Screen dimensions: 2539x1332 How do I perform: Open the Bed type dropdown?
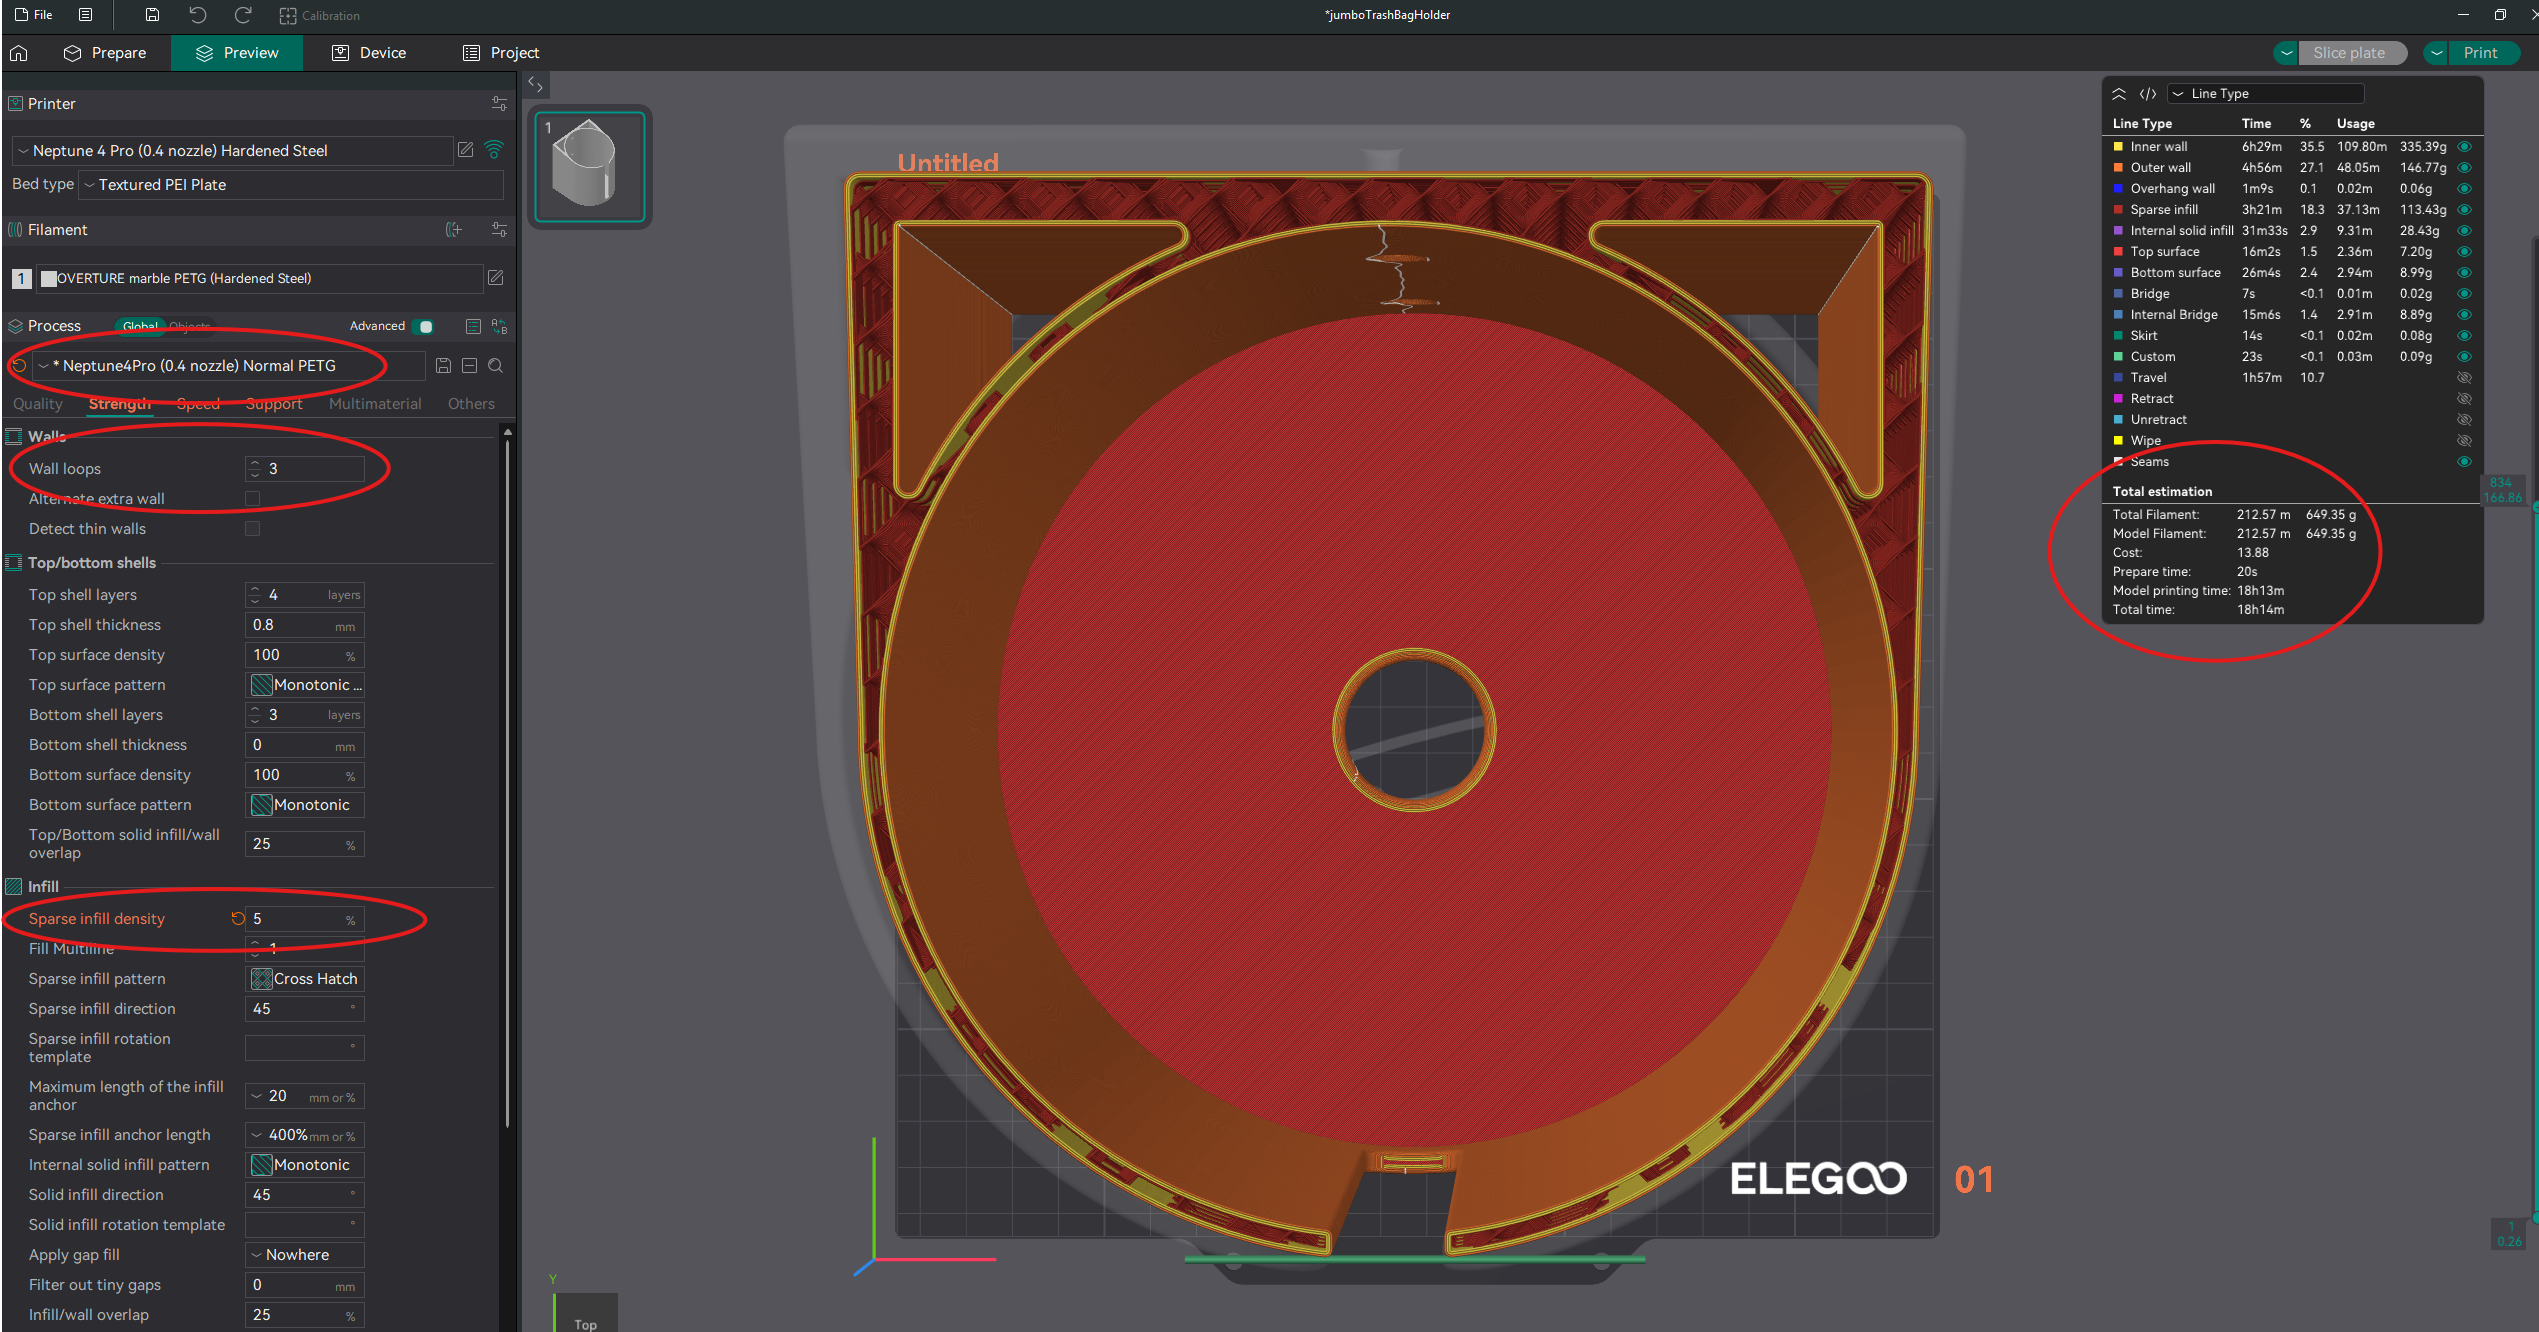tap(291, 185)
